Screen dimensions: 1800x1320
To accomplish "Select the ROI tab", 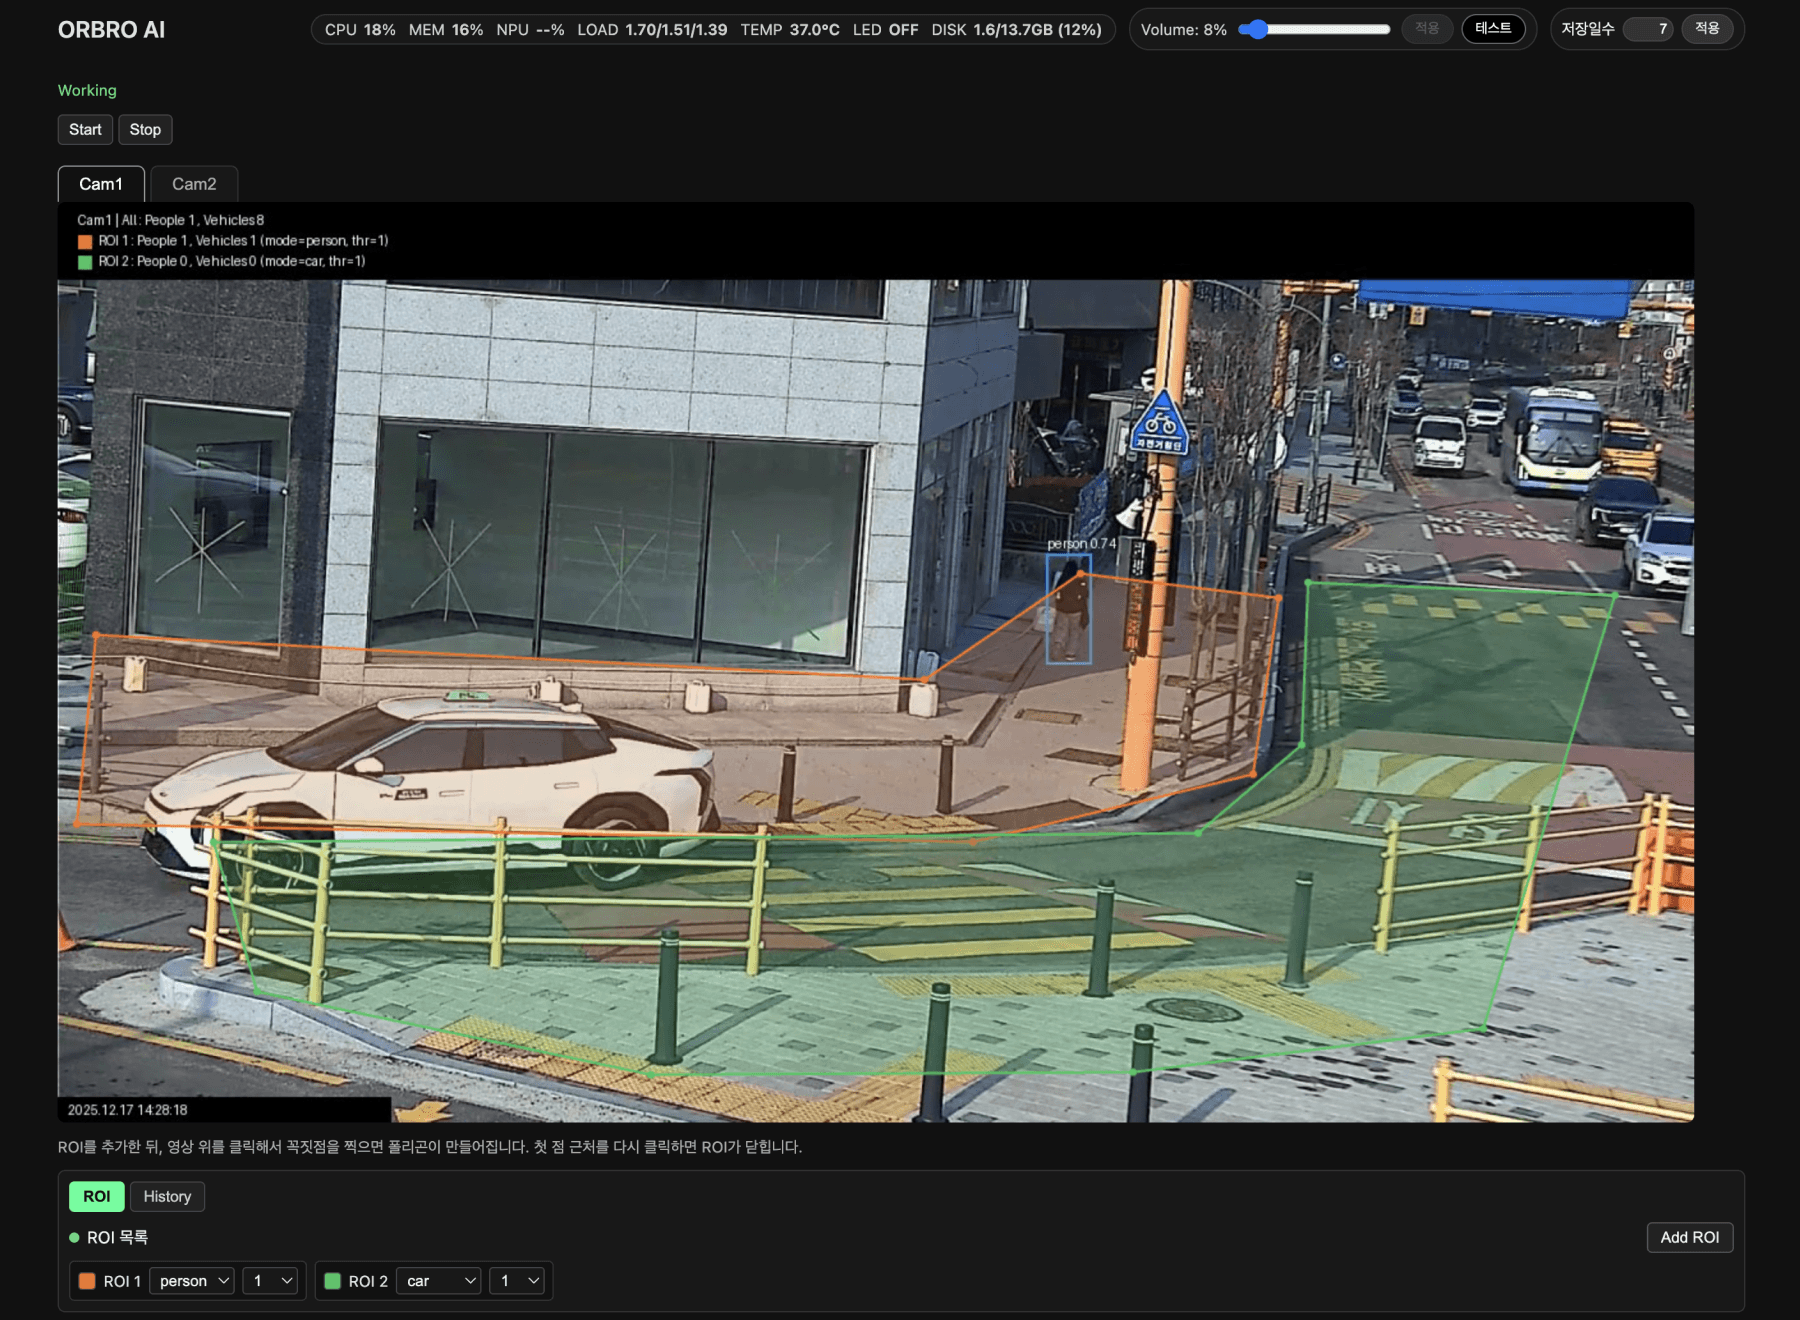I will click(x=97, y=1197).
